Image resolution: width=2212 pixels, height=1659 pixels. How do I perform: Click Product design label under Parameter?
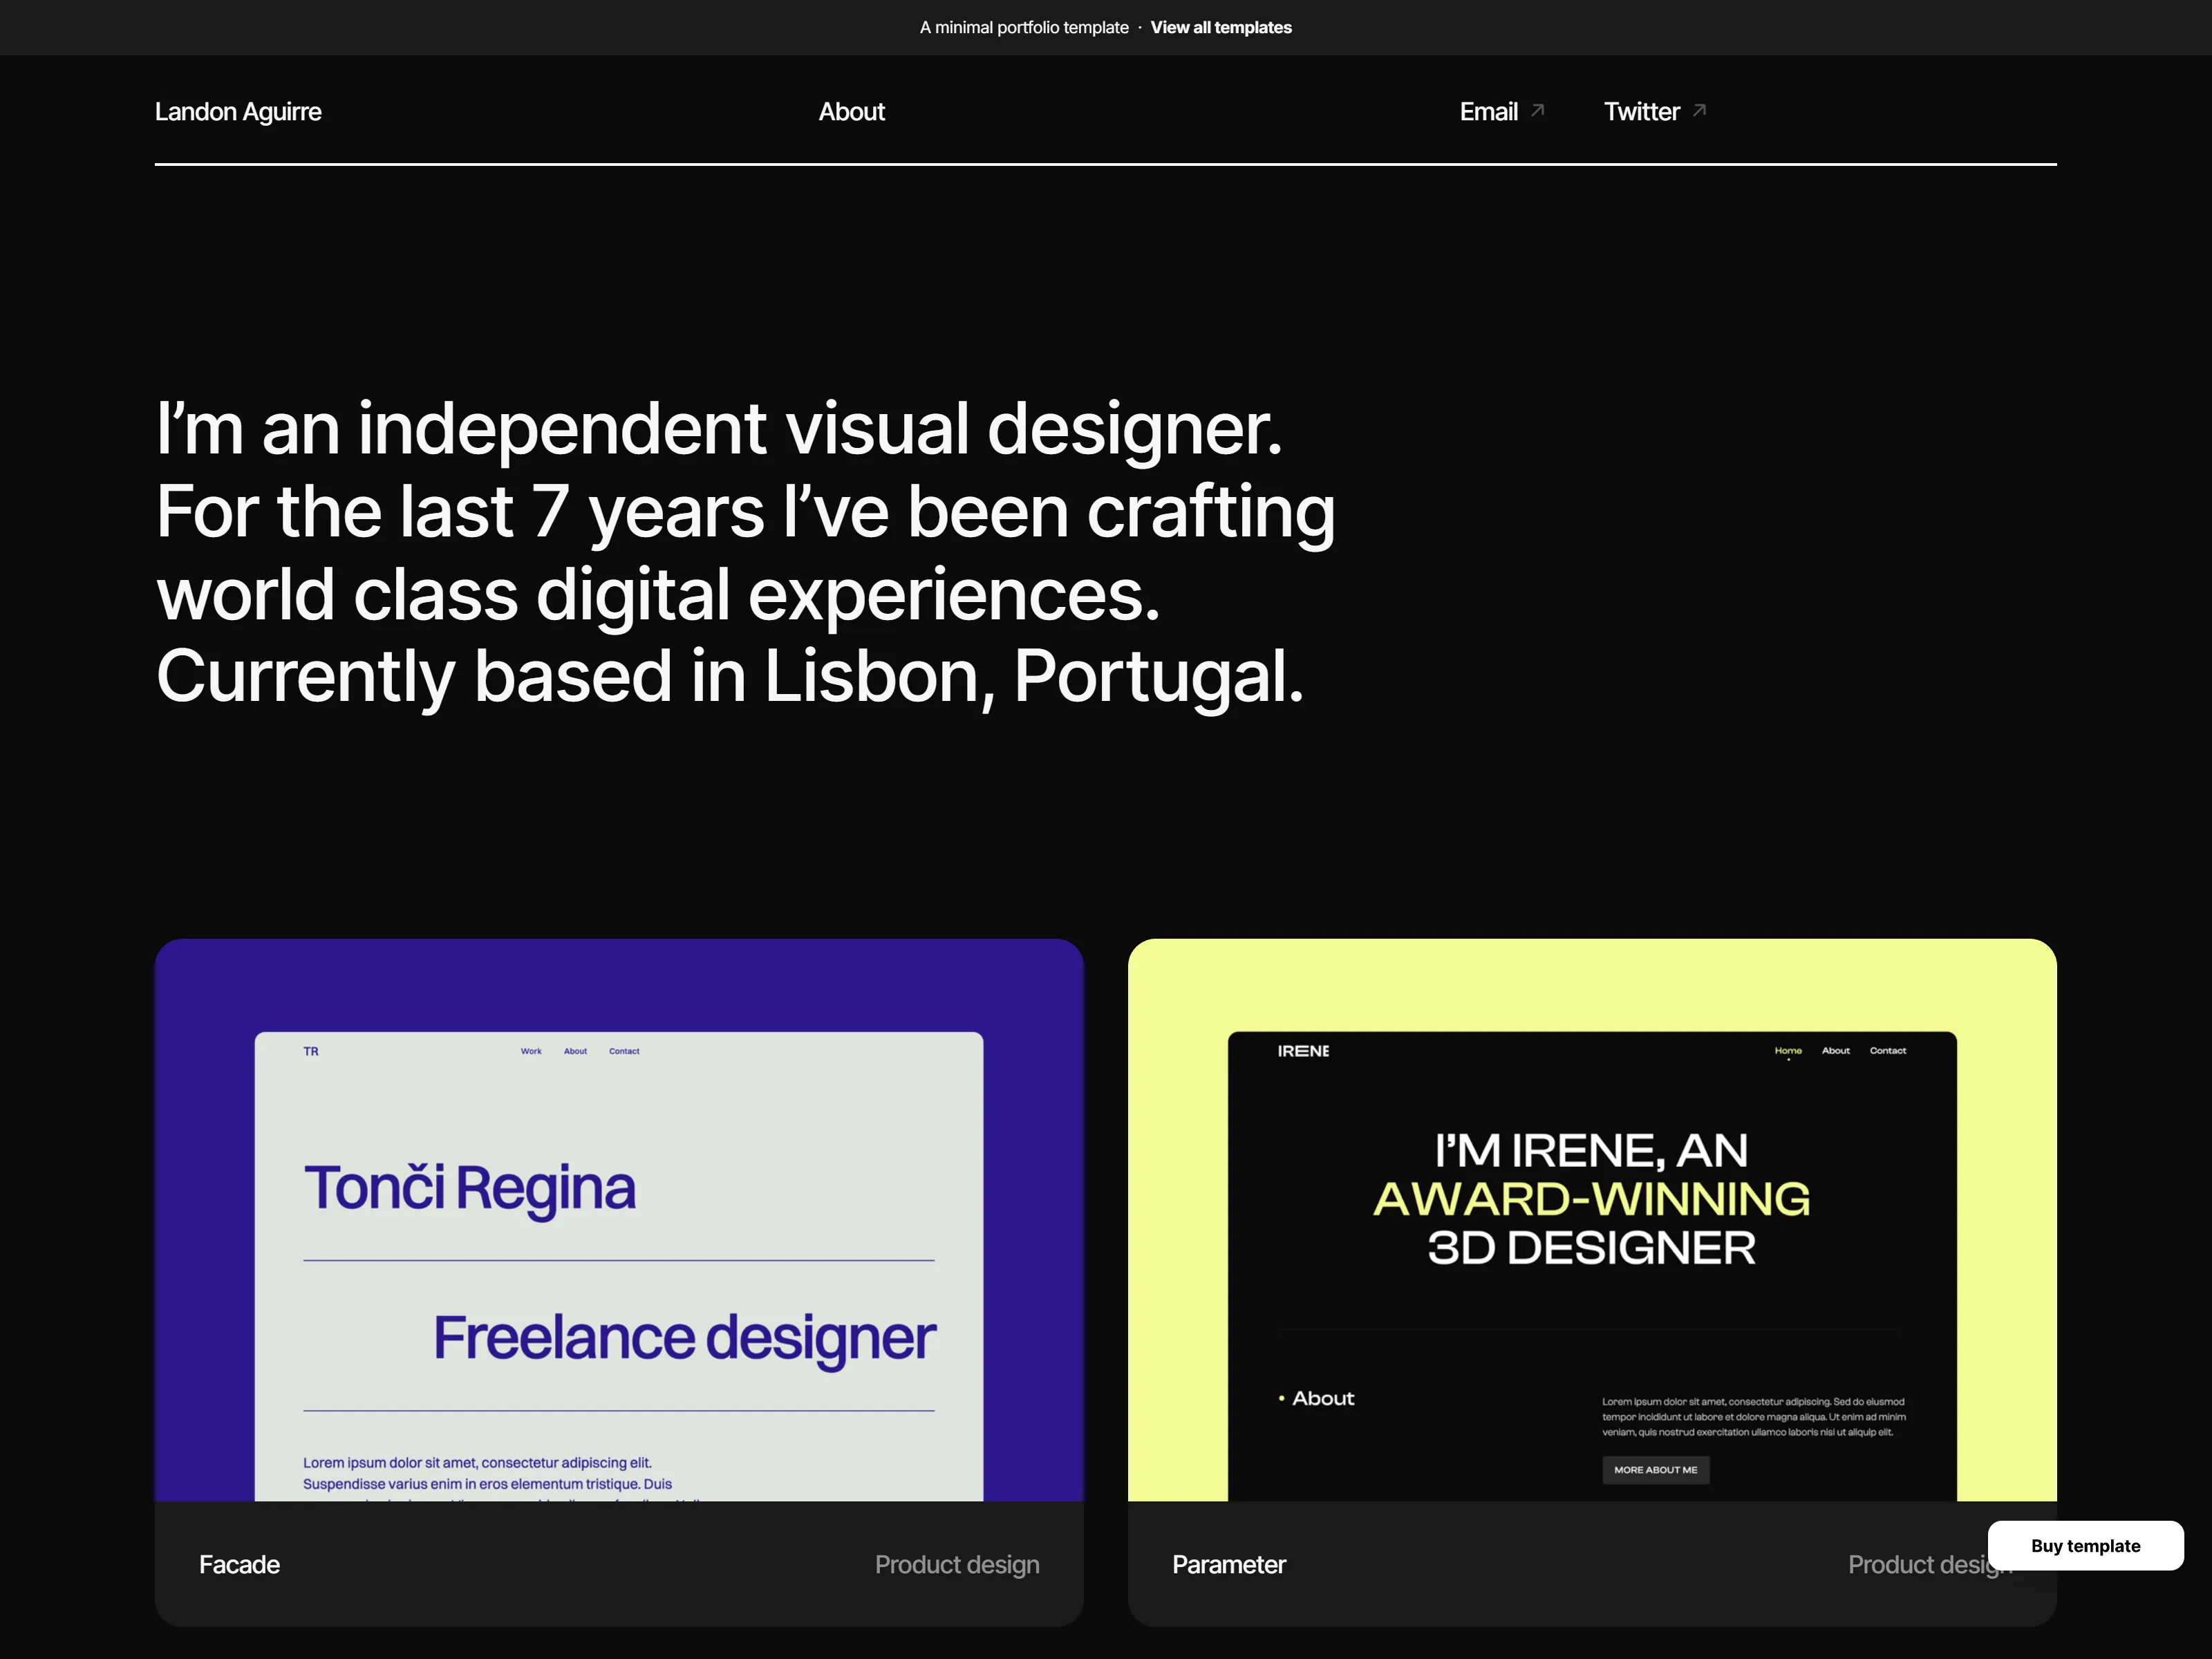(1930, 1565)
